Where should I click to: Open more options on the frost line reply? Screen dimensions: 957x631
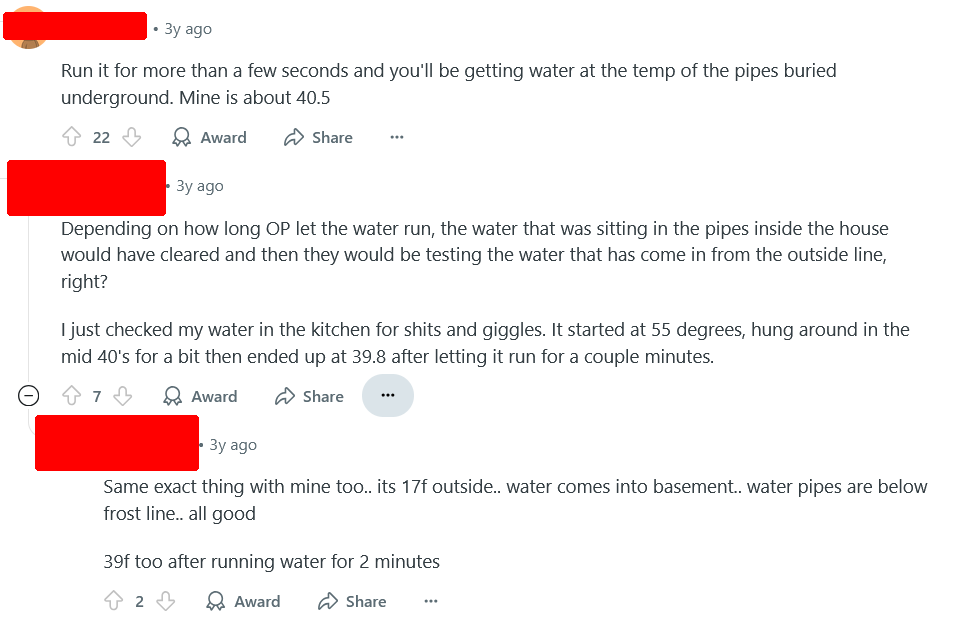431,601
